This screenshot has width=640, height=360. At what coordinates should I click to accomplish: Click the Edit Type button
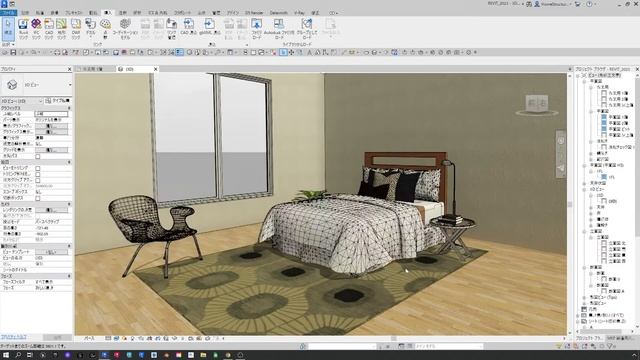click(57, 101)
